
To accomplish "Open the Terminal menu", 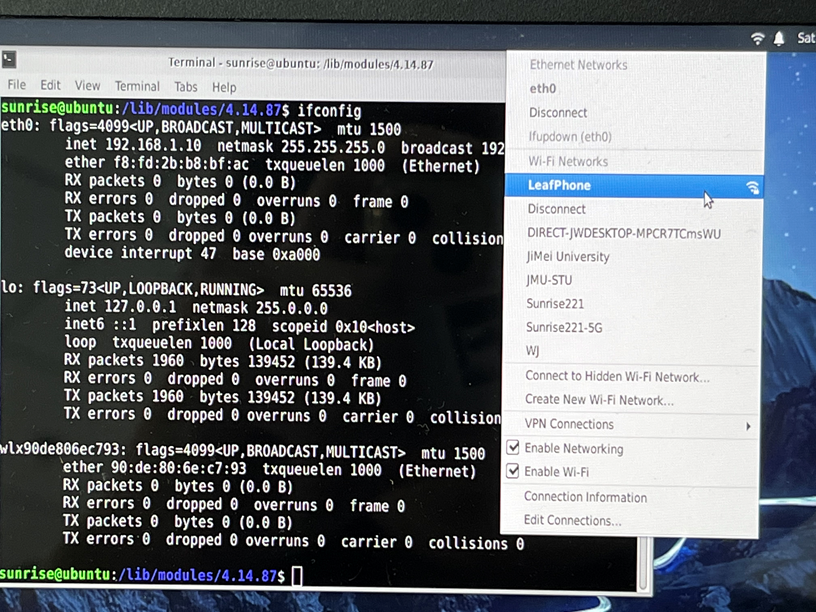I will point(137,86).
